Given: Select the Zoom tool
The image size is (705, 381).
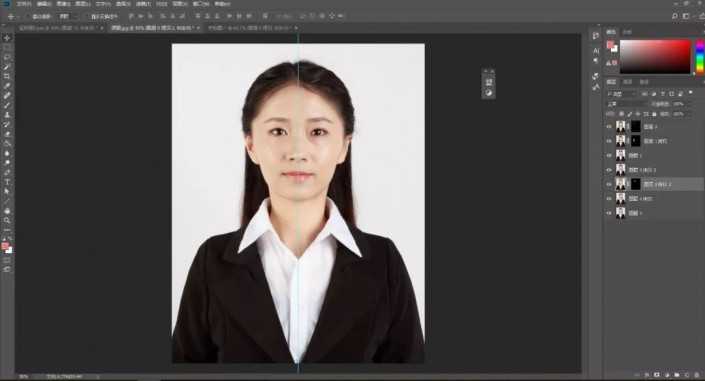Looking at the screenshot, I should [x=7, y=220].
